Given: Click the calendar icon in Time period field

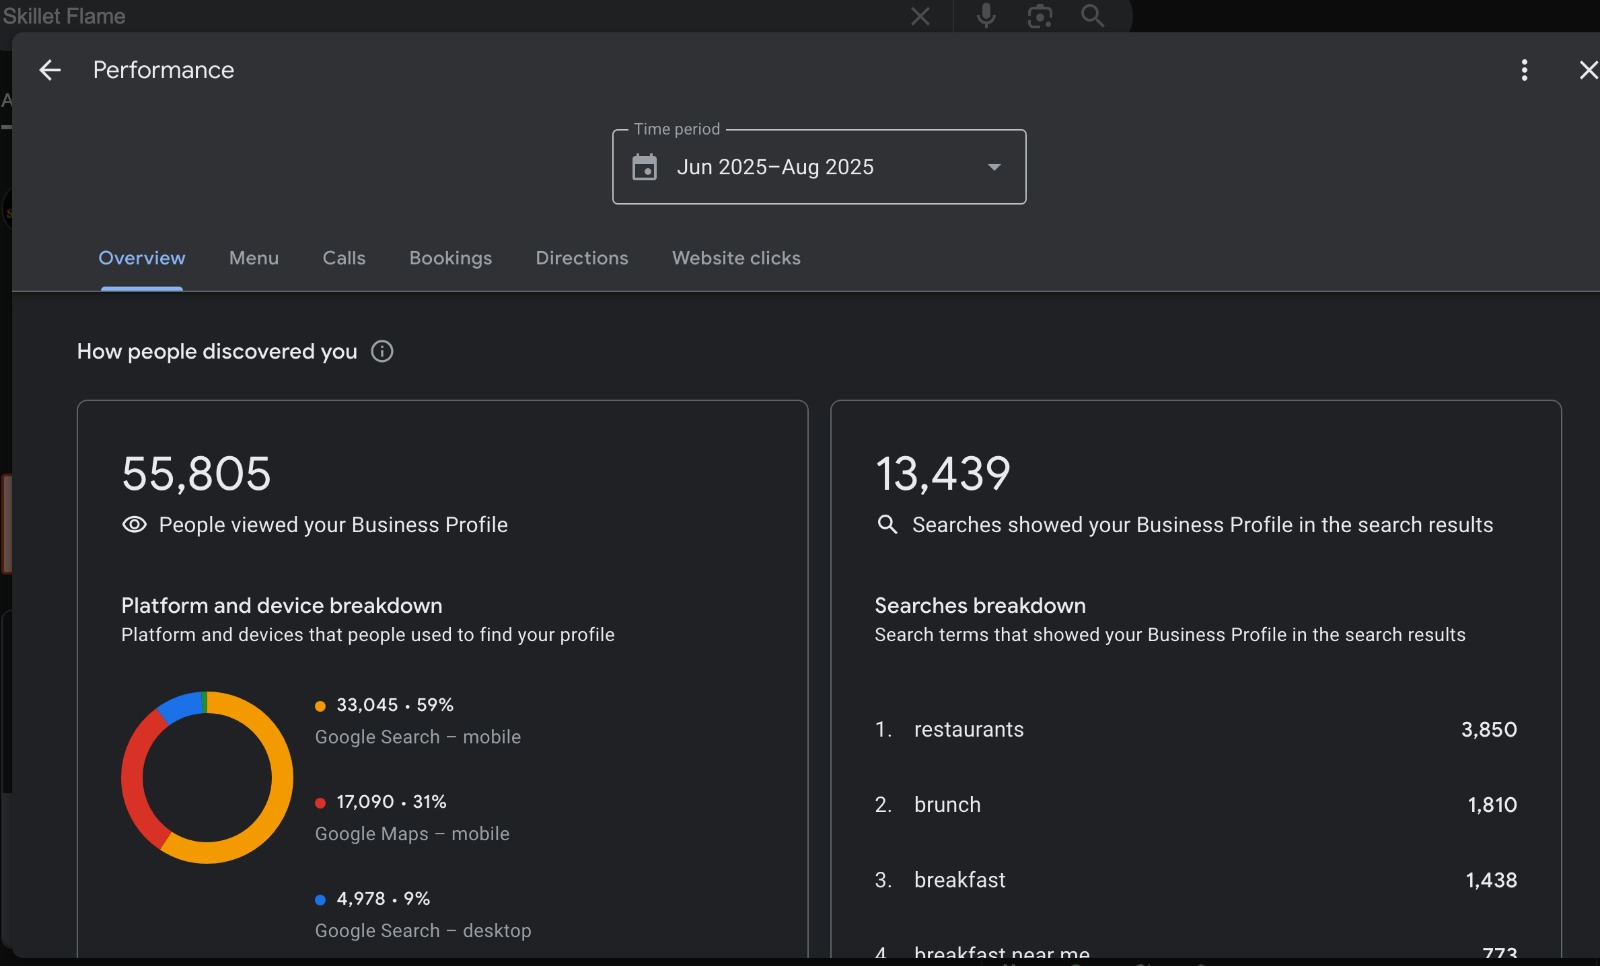Looking at the screenshot, I should [x=645, y=167].
